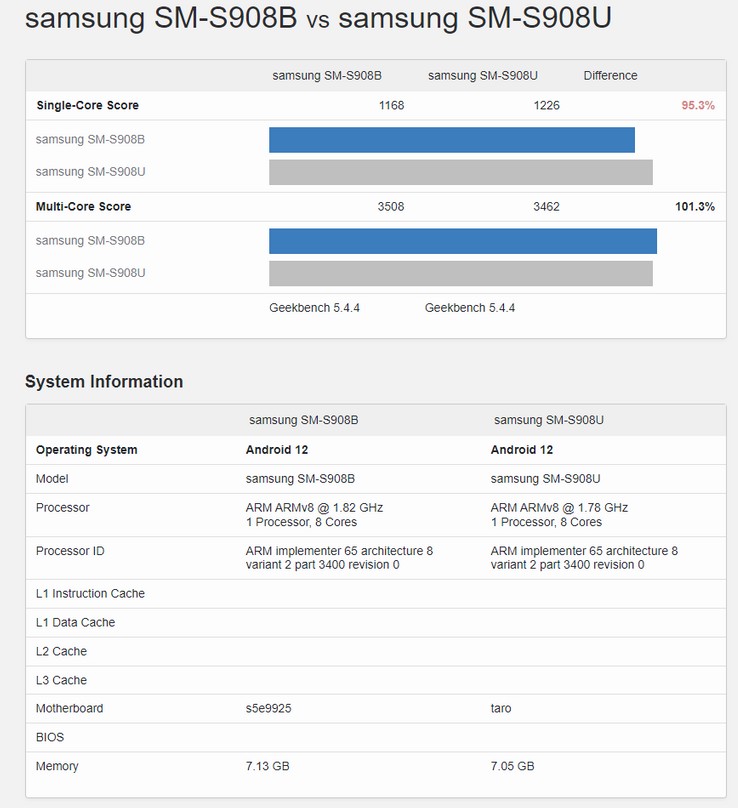Click the multi-core score value 3462

[x=546, y=207]
